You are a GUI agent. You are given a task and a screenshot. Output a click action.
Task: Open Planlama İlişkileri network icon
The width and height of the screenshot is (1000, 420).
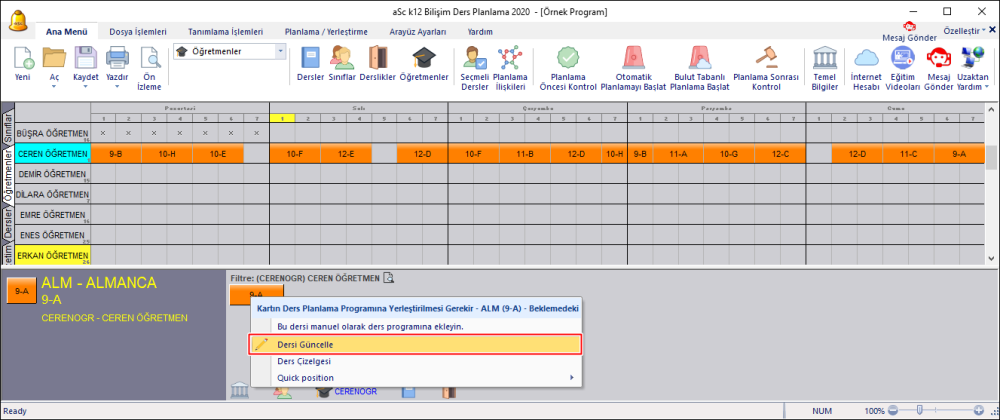(x=510, y=58)
